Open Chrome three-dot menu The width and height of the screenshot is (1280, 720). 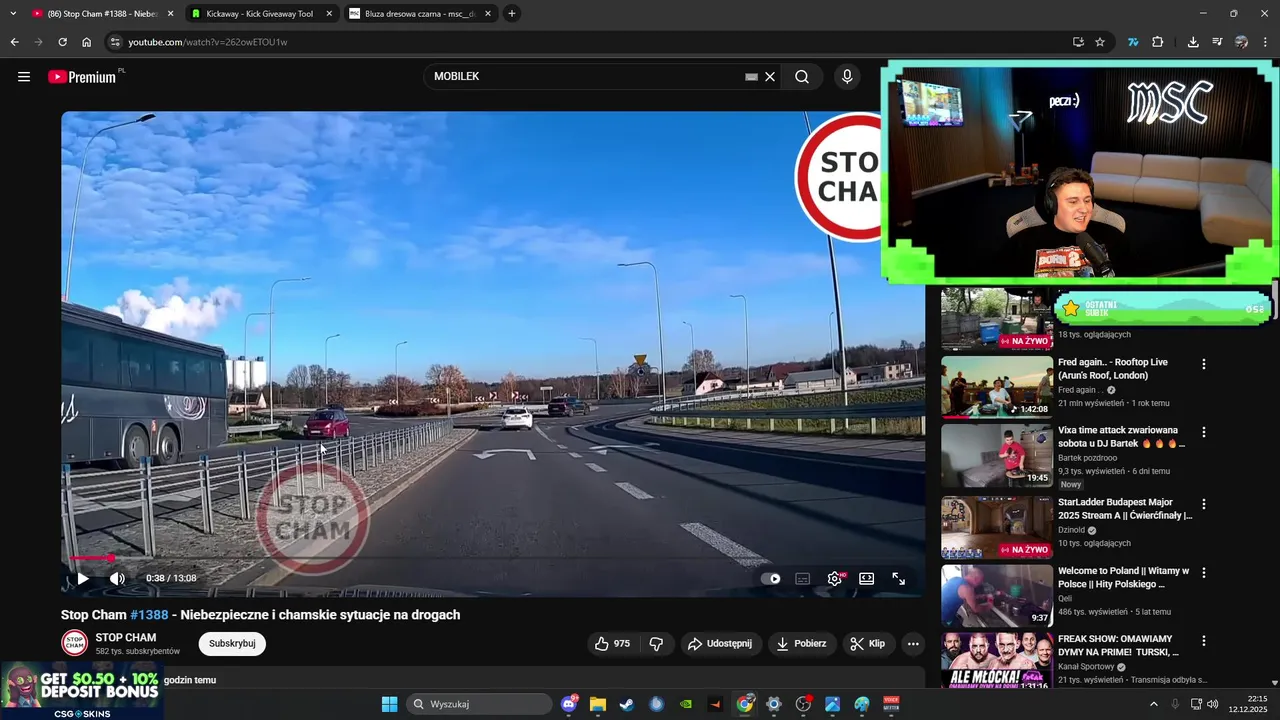[x=1266, y=42]
